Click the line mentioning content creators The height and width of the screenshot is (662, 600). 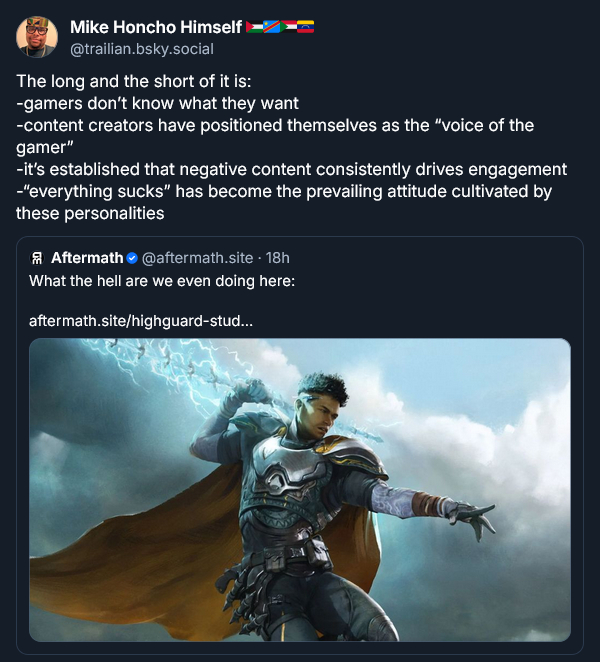pyautogui.click(x=275, y=125)
